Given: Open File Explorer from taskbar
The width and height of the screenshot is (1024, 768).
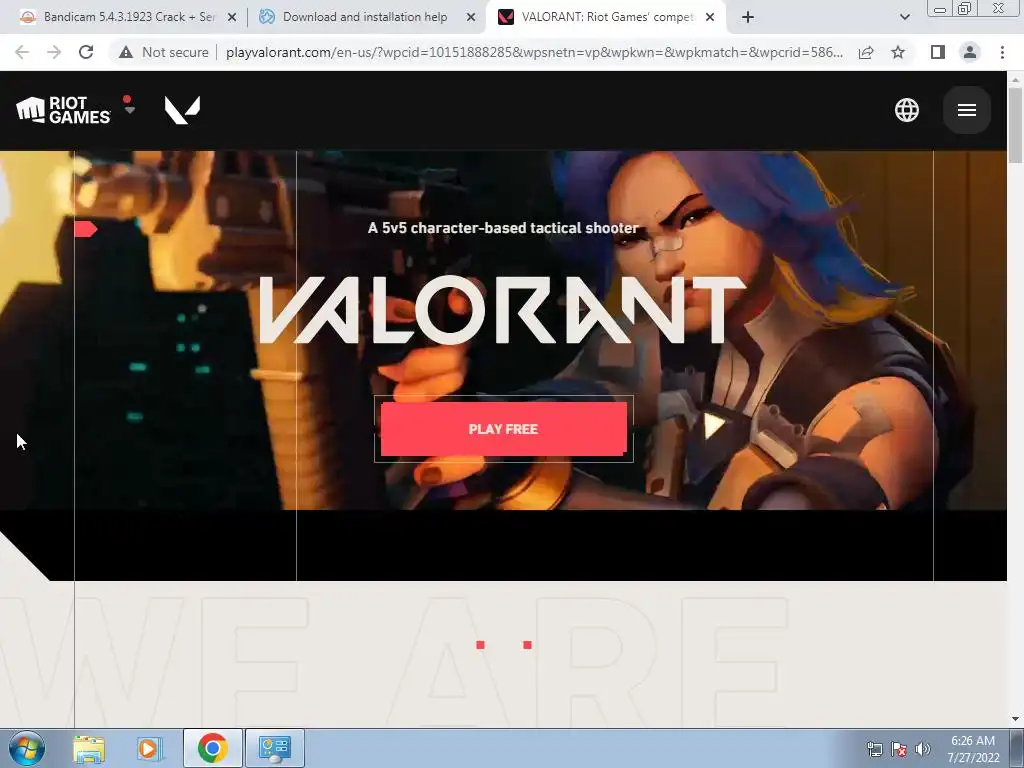Looking at the screenshot, I should 89,748.
